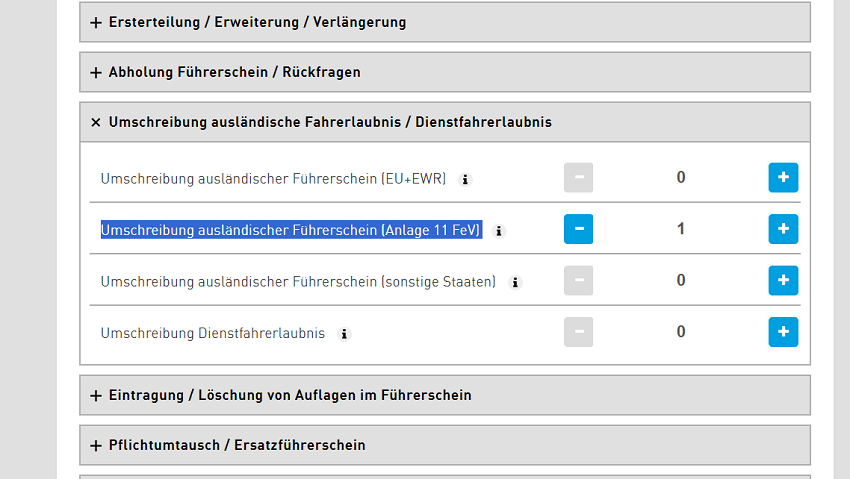Viewport: 850px width, 479px height.
Task: Click greyed minus for sonstige Staaten row
Action: (x=578, y=281)
